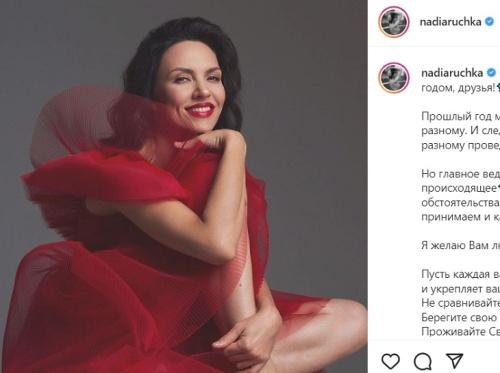
Task: Click caption line "годом, друзья!"
Action: tap(458, 88)
